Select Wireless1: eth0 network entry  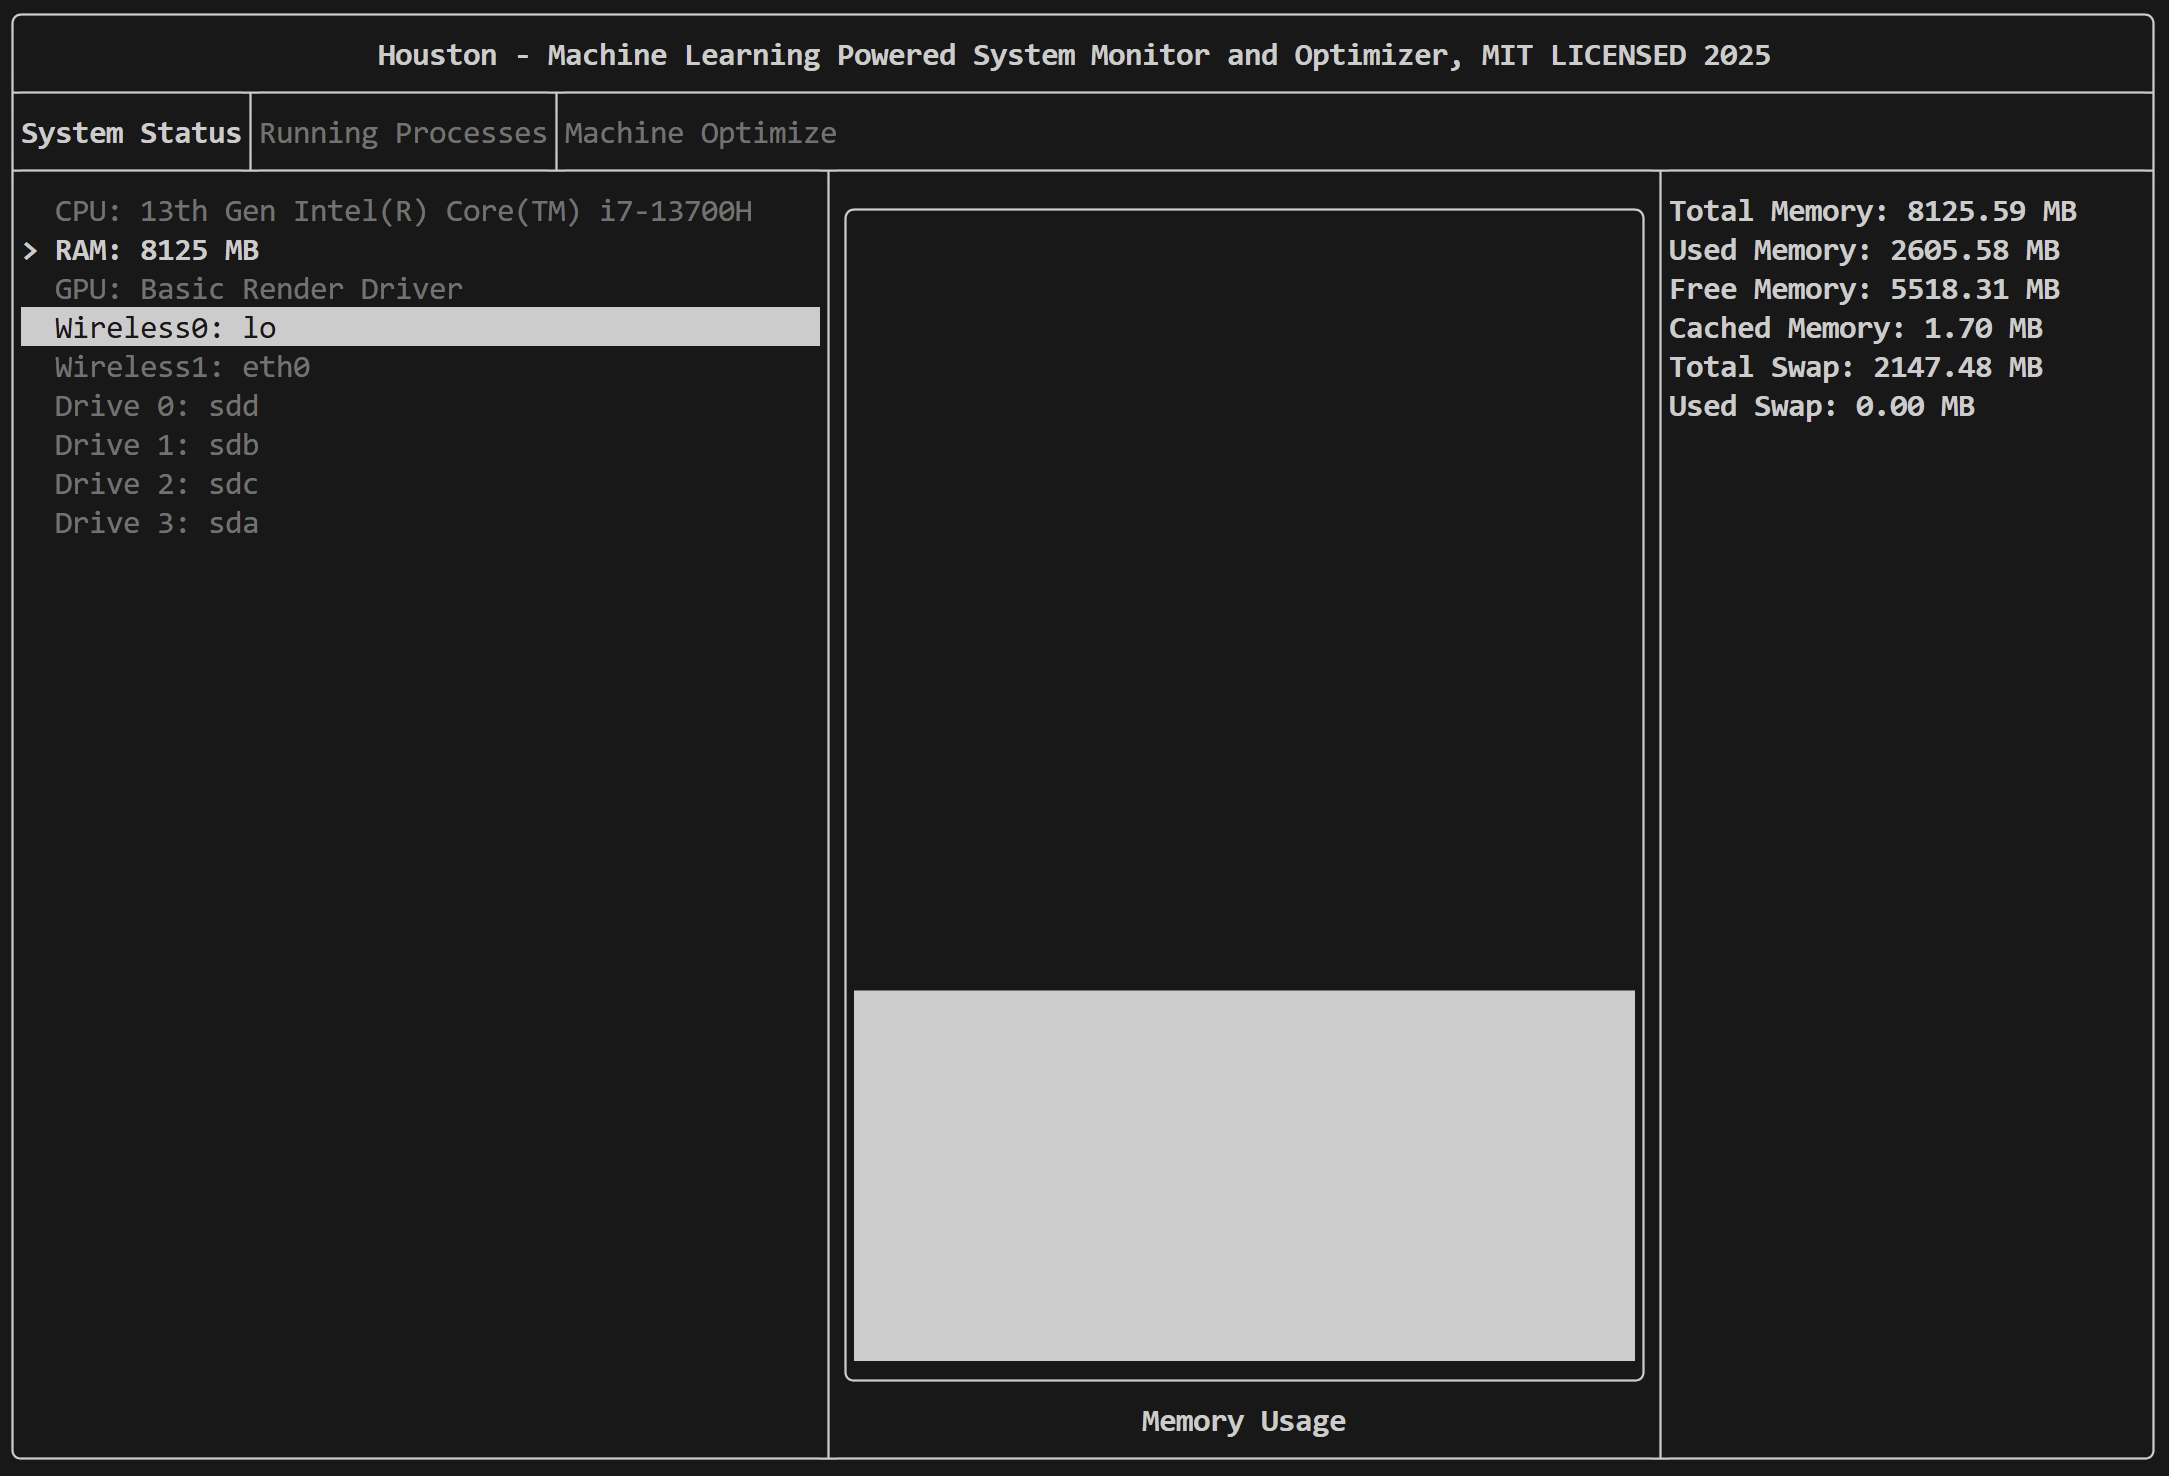click(x=182, y=367)
